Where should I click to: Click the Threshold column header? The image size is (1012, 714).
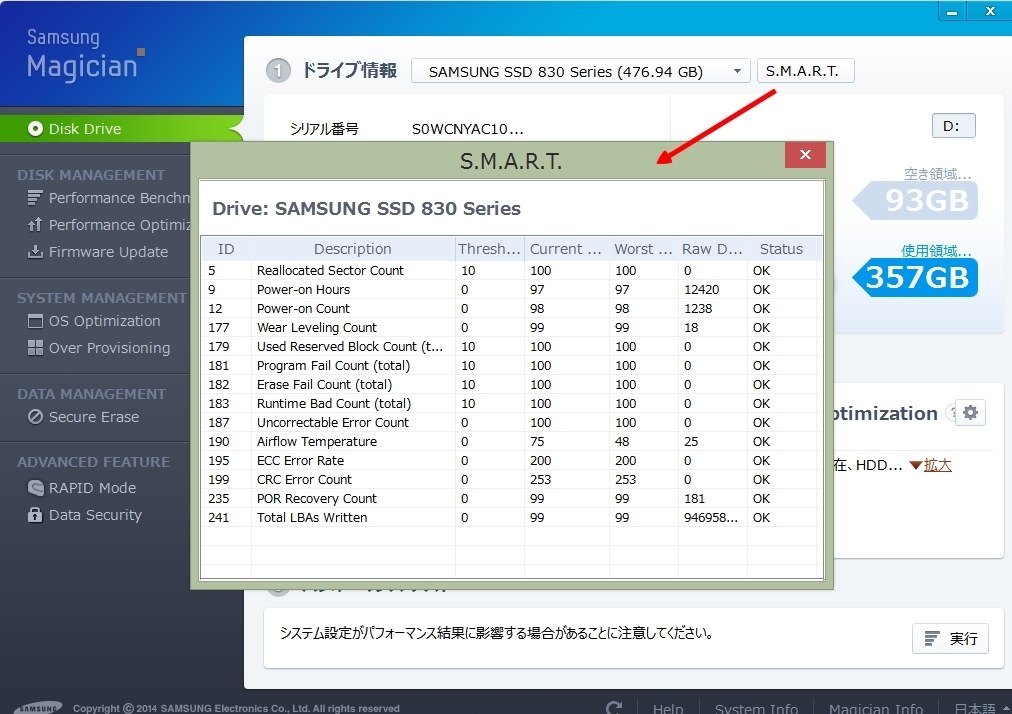(x=489, y=249)
